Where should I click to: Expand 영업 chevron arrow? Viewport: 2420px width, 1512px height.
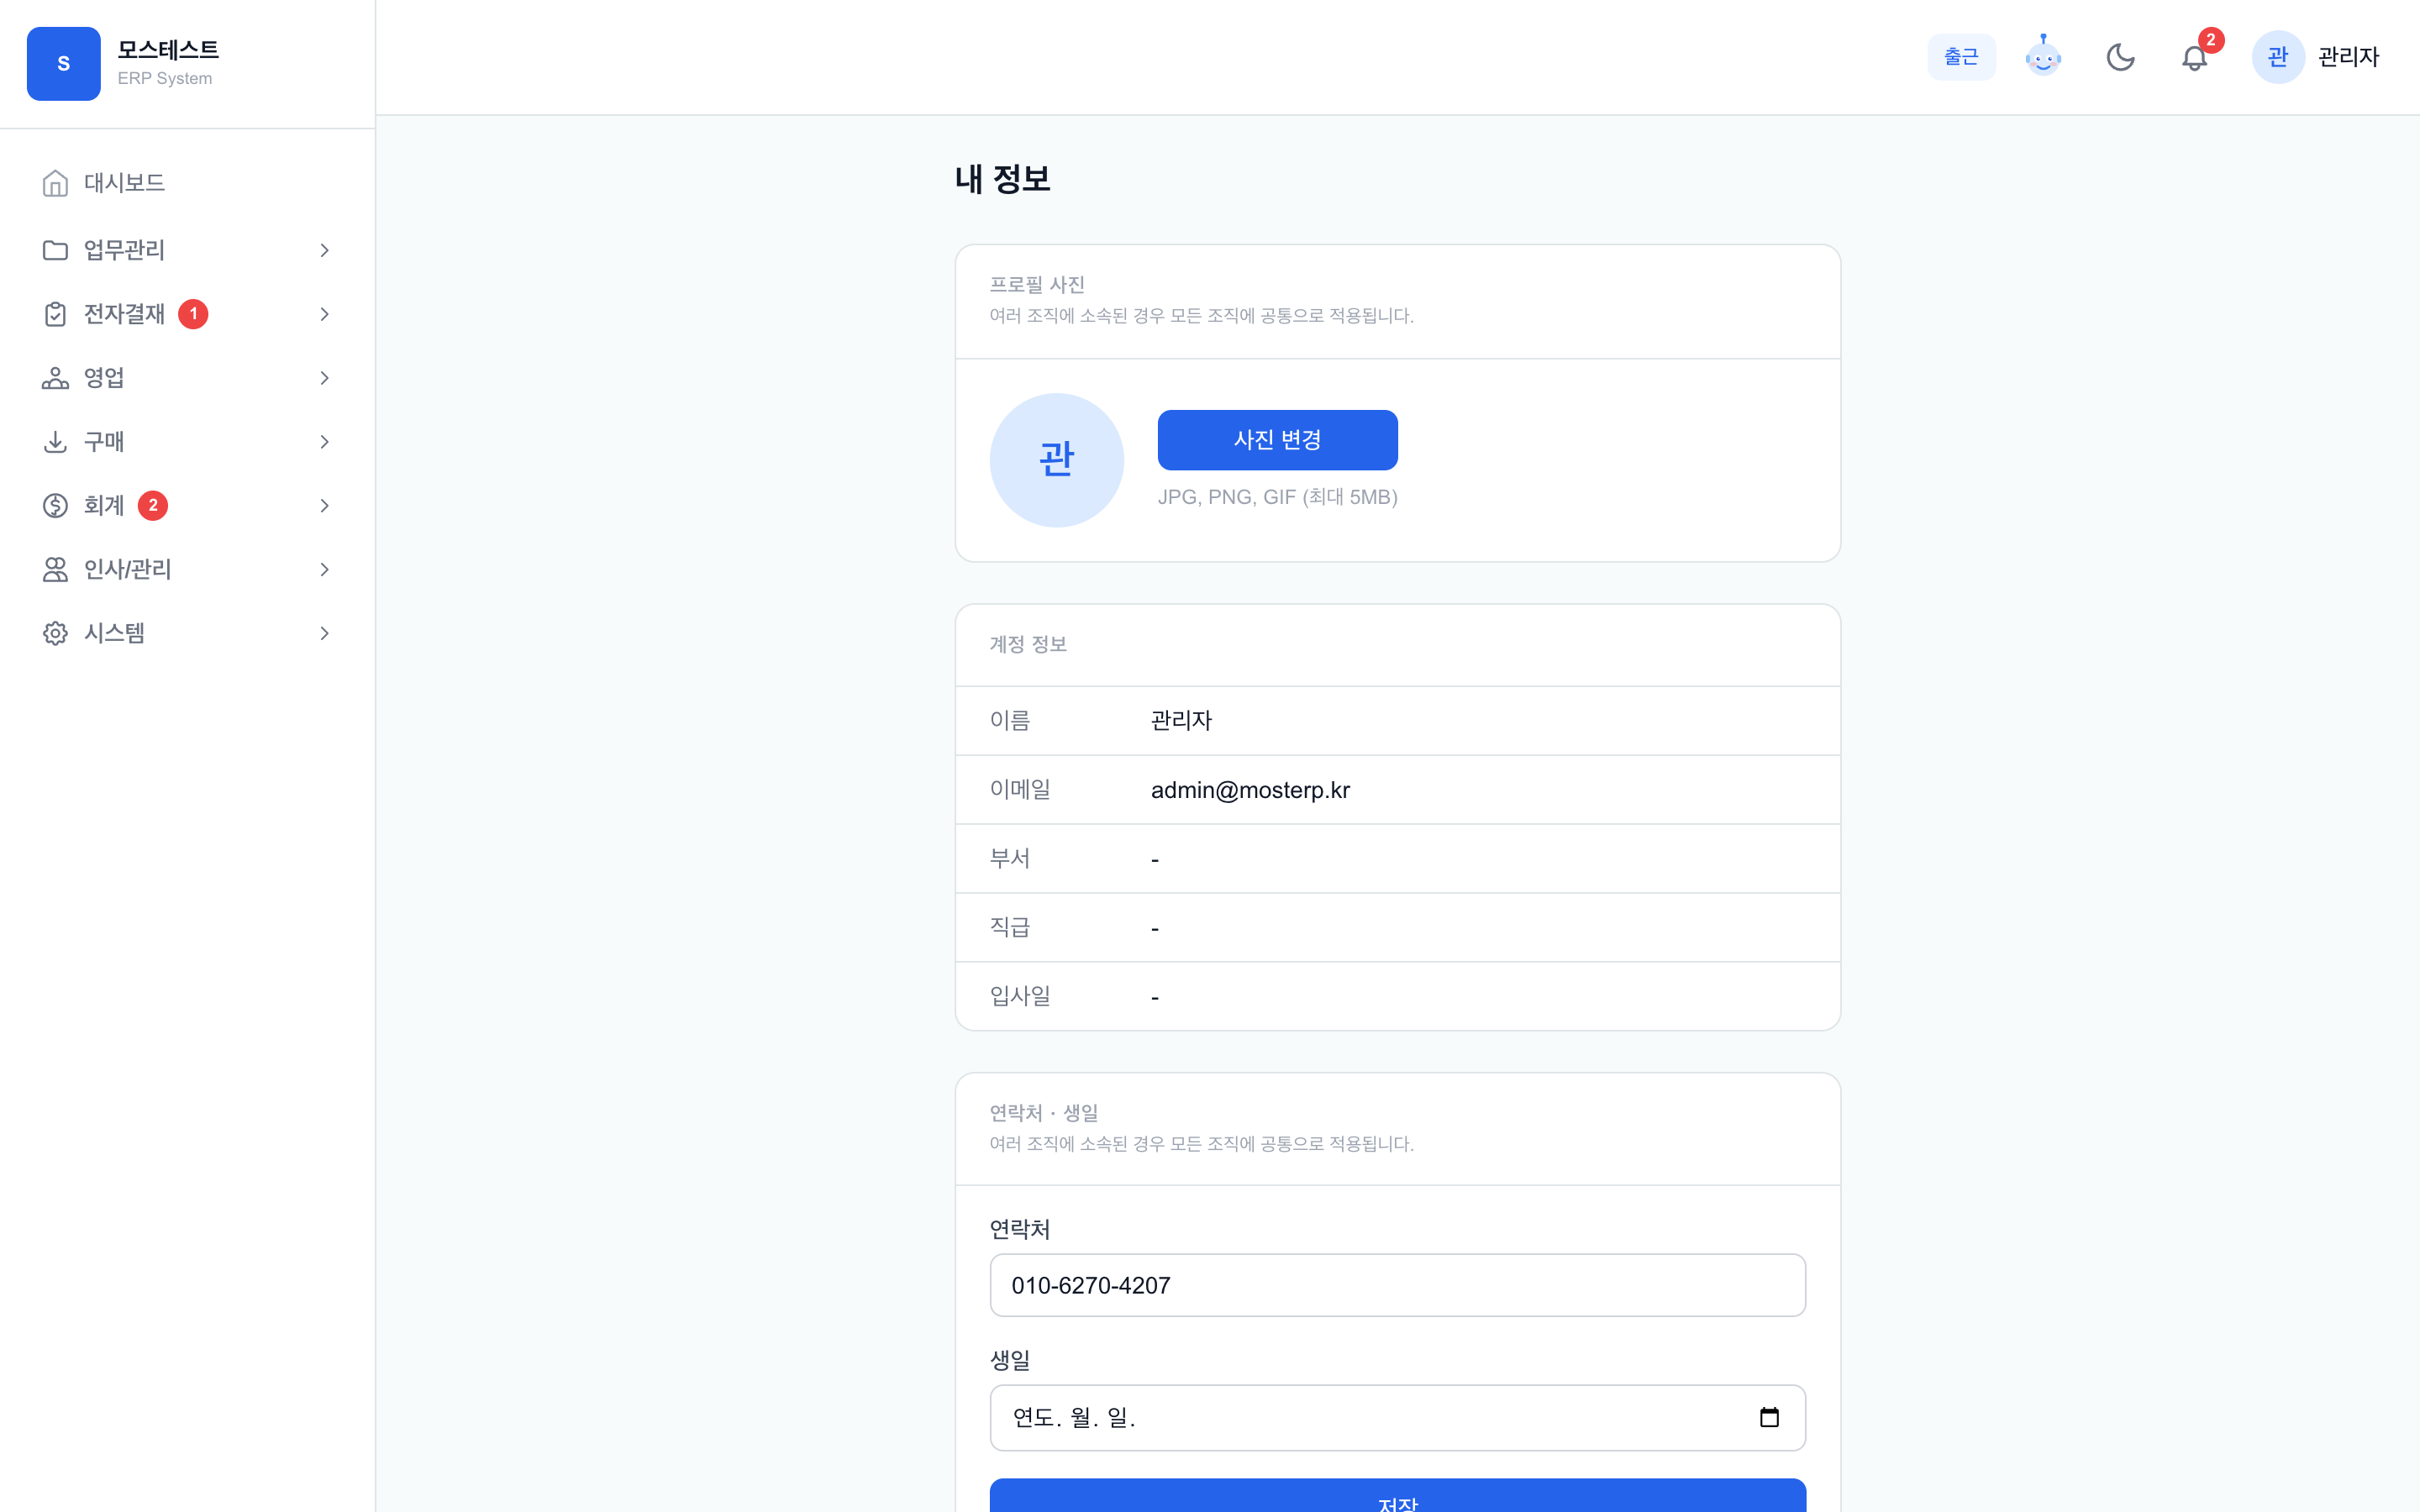point(324,378)
